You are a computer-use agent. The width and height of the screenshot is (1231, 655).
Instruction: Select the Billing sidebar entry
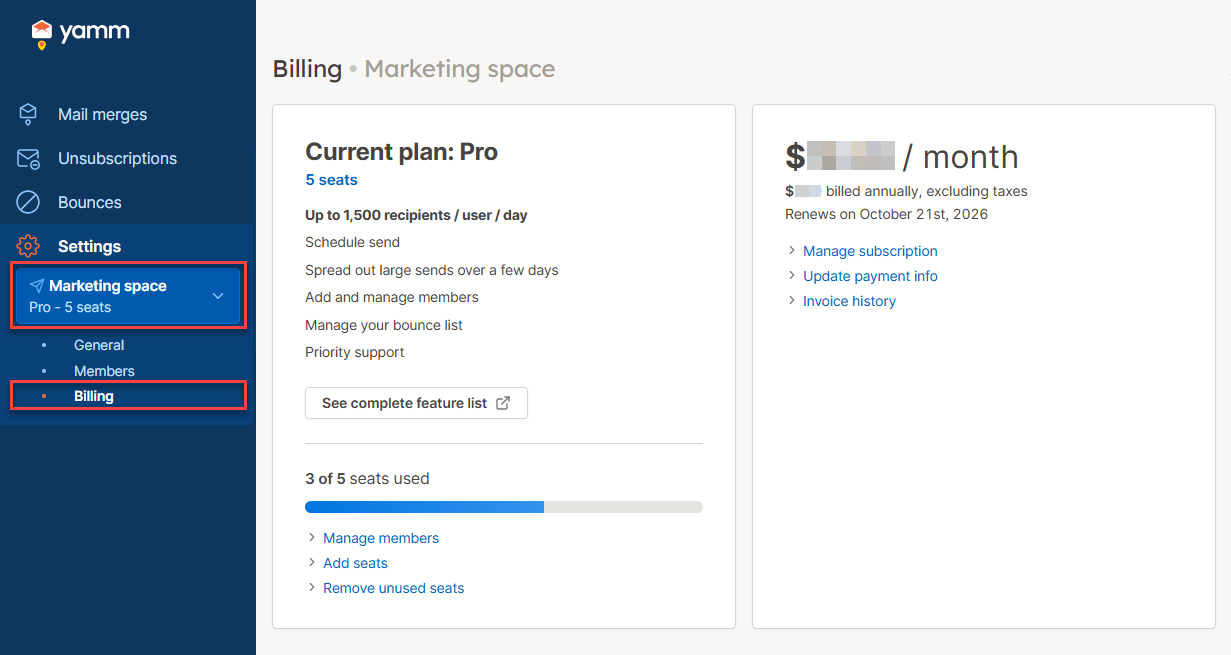[x=93, y=395]
